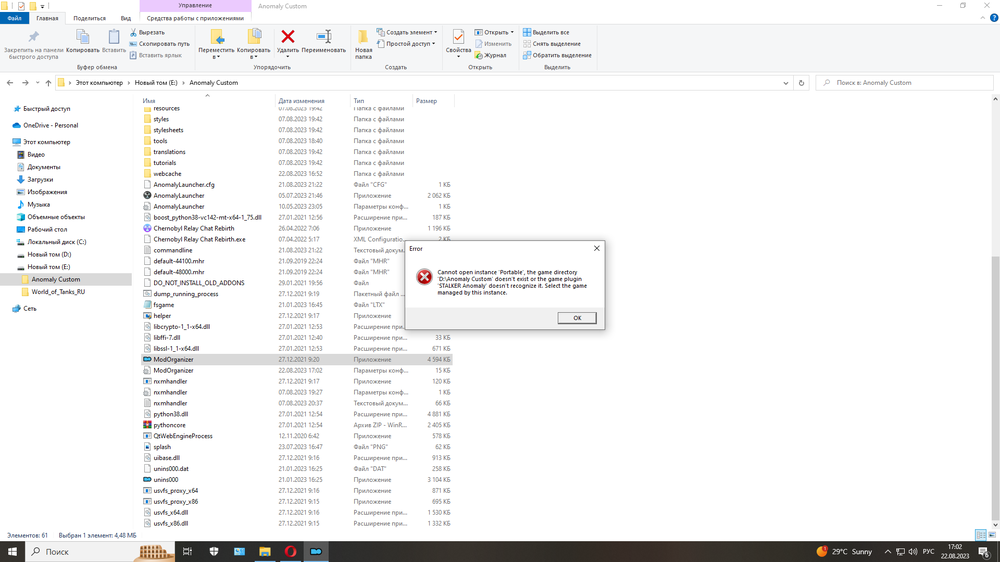Select World_of_Tanks_RU in the navigation pane
This screenshot has width=1000, height=562.
(x=58, y=292)
